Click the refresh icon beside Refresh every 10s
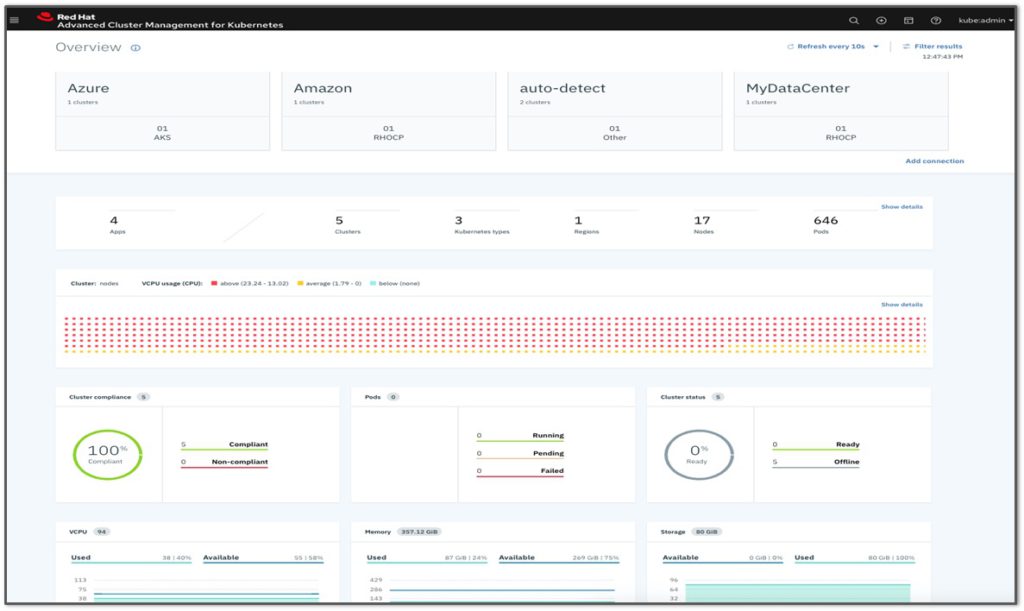1024x611 pixels. click(790, 46)
